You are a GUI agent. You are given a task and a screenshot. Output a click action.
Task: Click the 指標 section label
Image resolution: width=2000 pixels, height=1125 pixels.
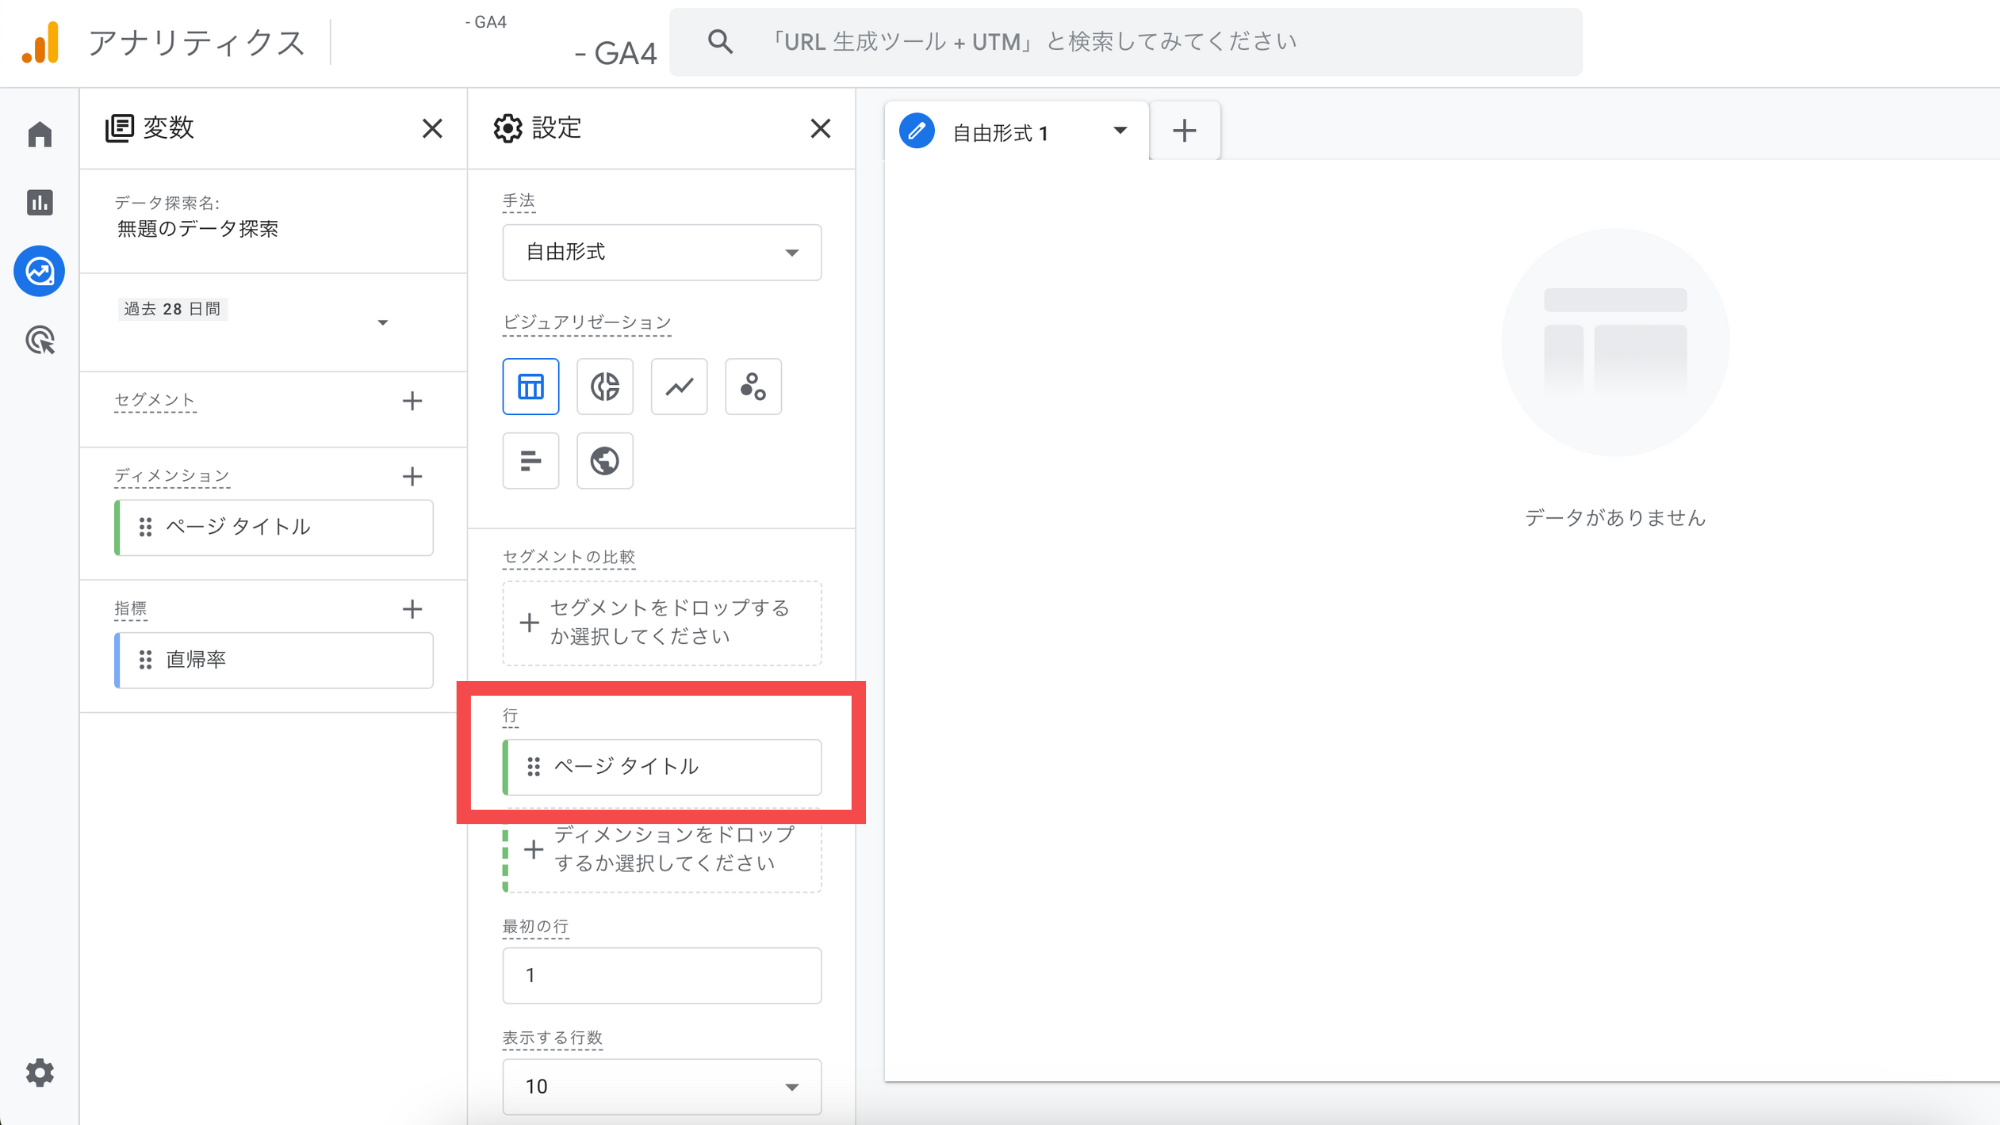pyautogui.click(x=131, y=609)
